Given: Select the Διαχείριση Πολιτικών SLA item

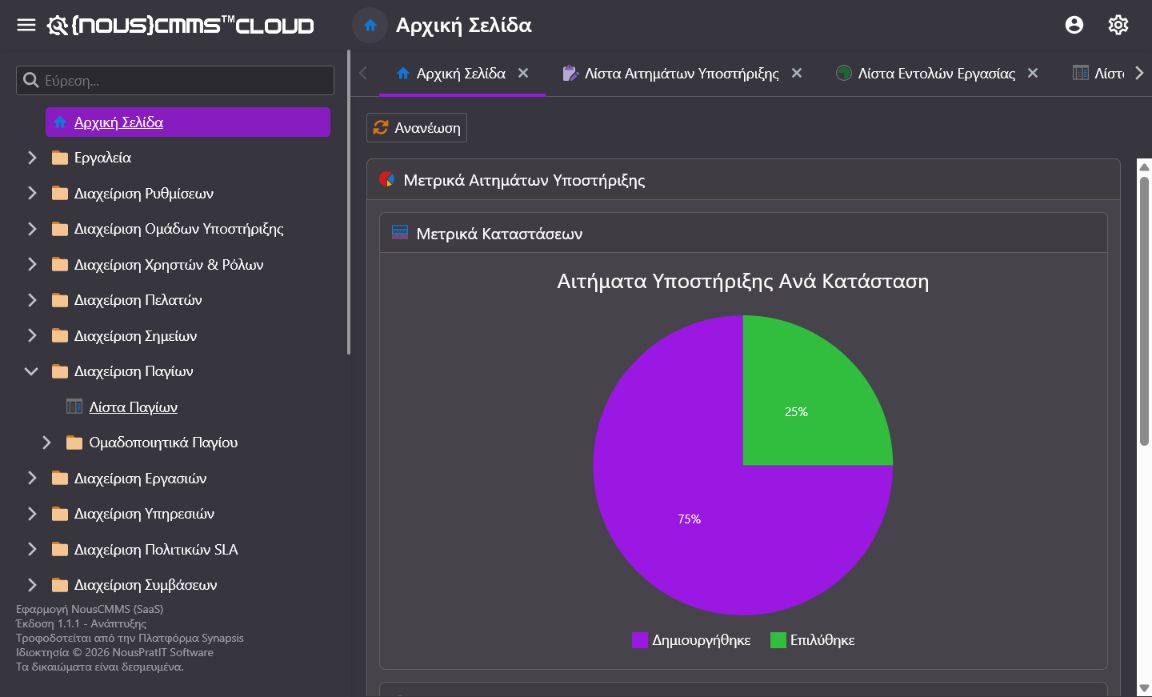Looking at the screenshot, I should tap(156, 549).
